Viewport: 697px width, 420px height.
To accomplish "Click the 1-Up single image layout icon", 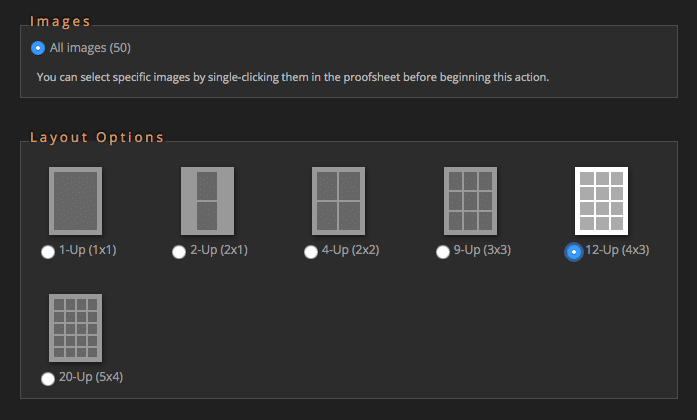I will coord(76,201).
